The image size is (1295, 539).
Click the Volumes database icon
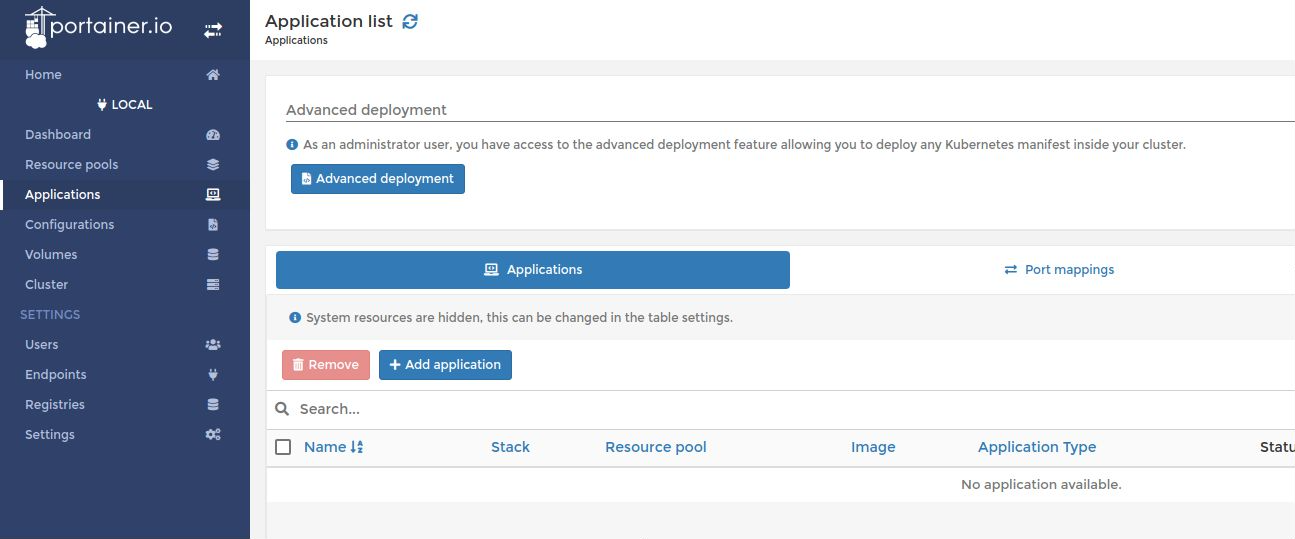213,255
